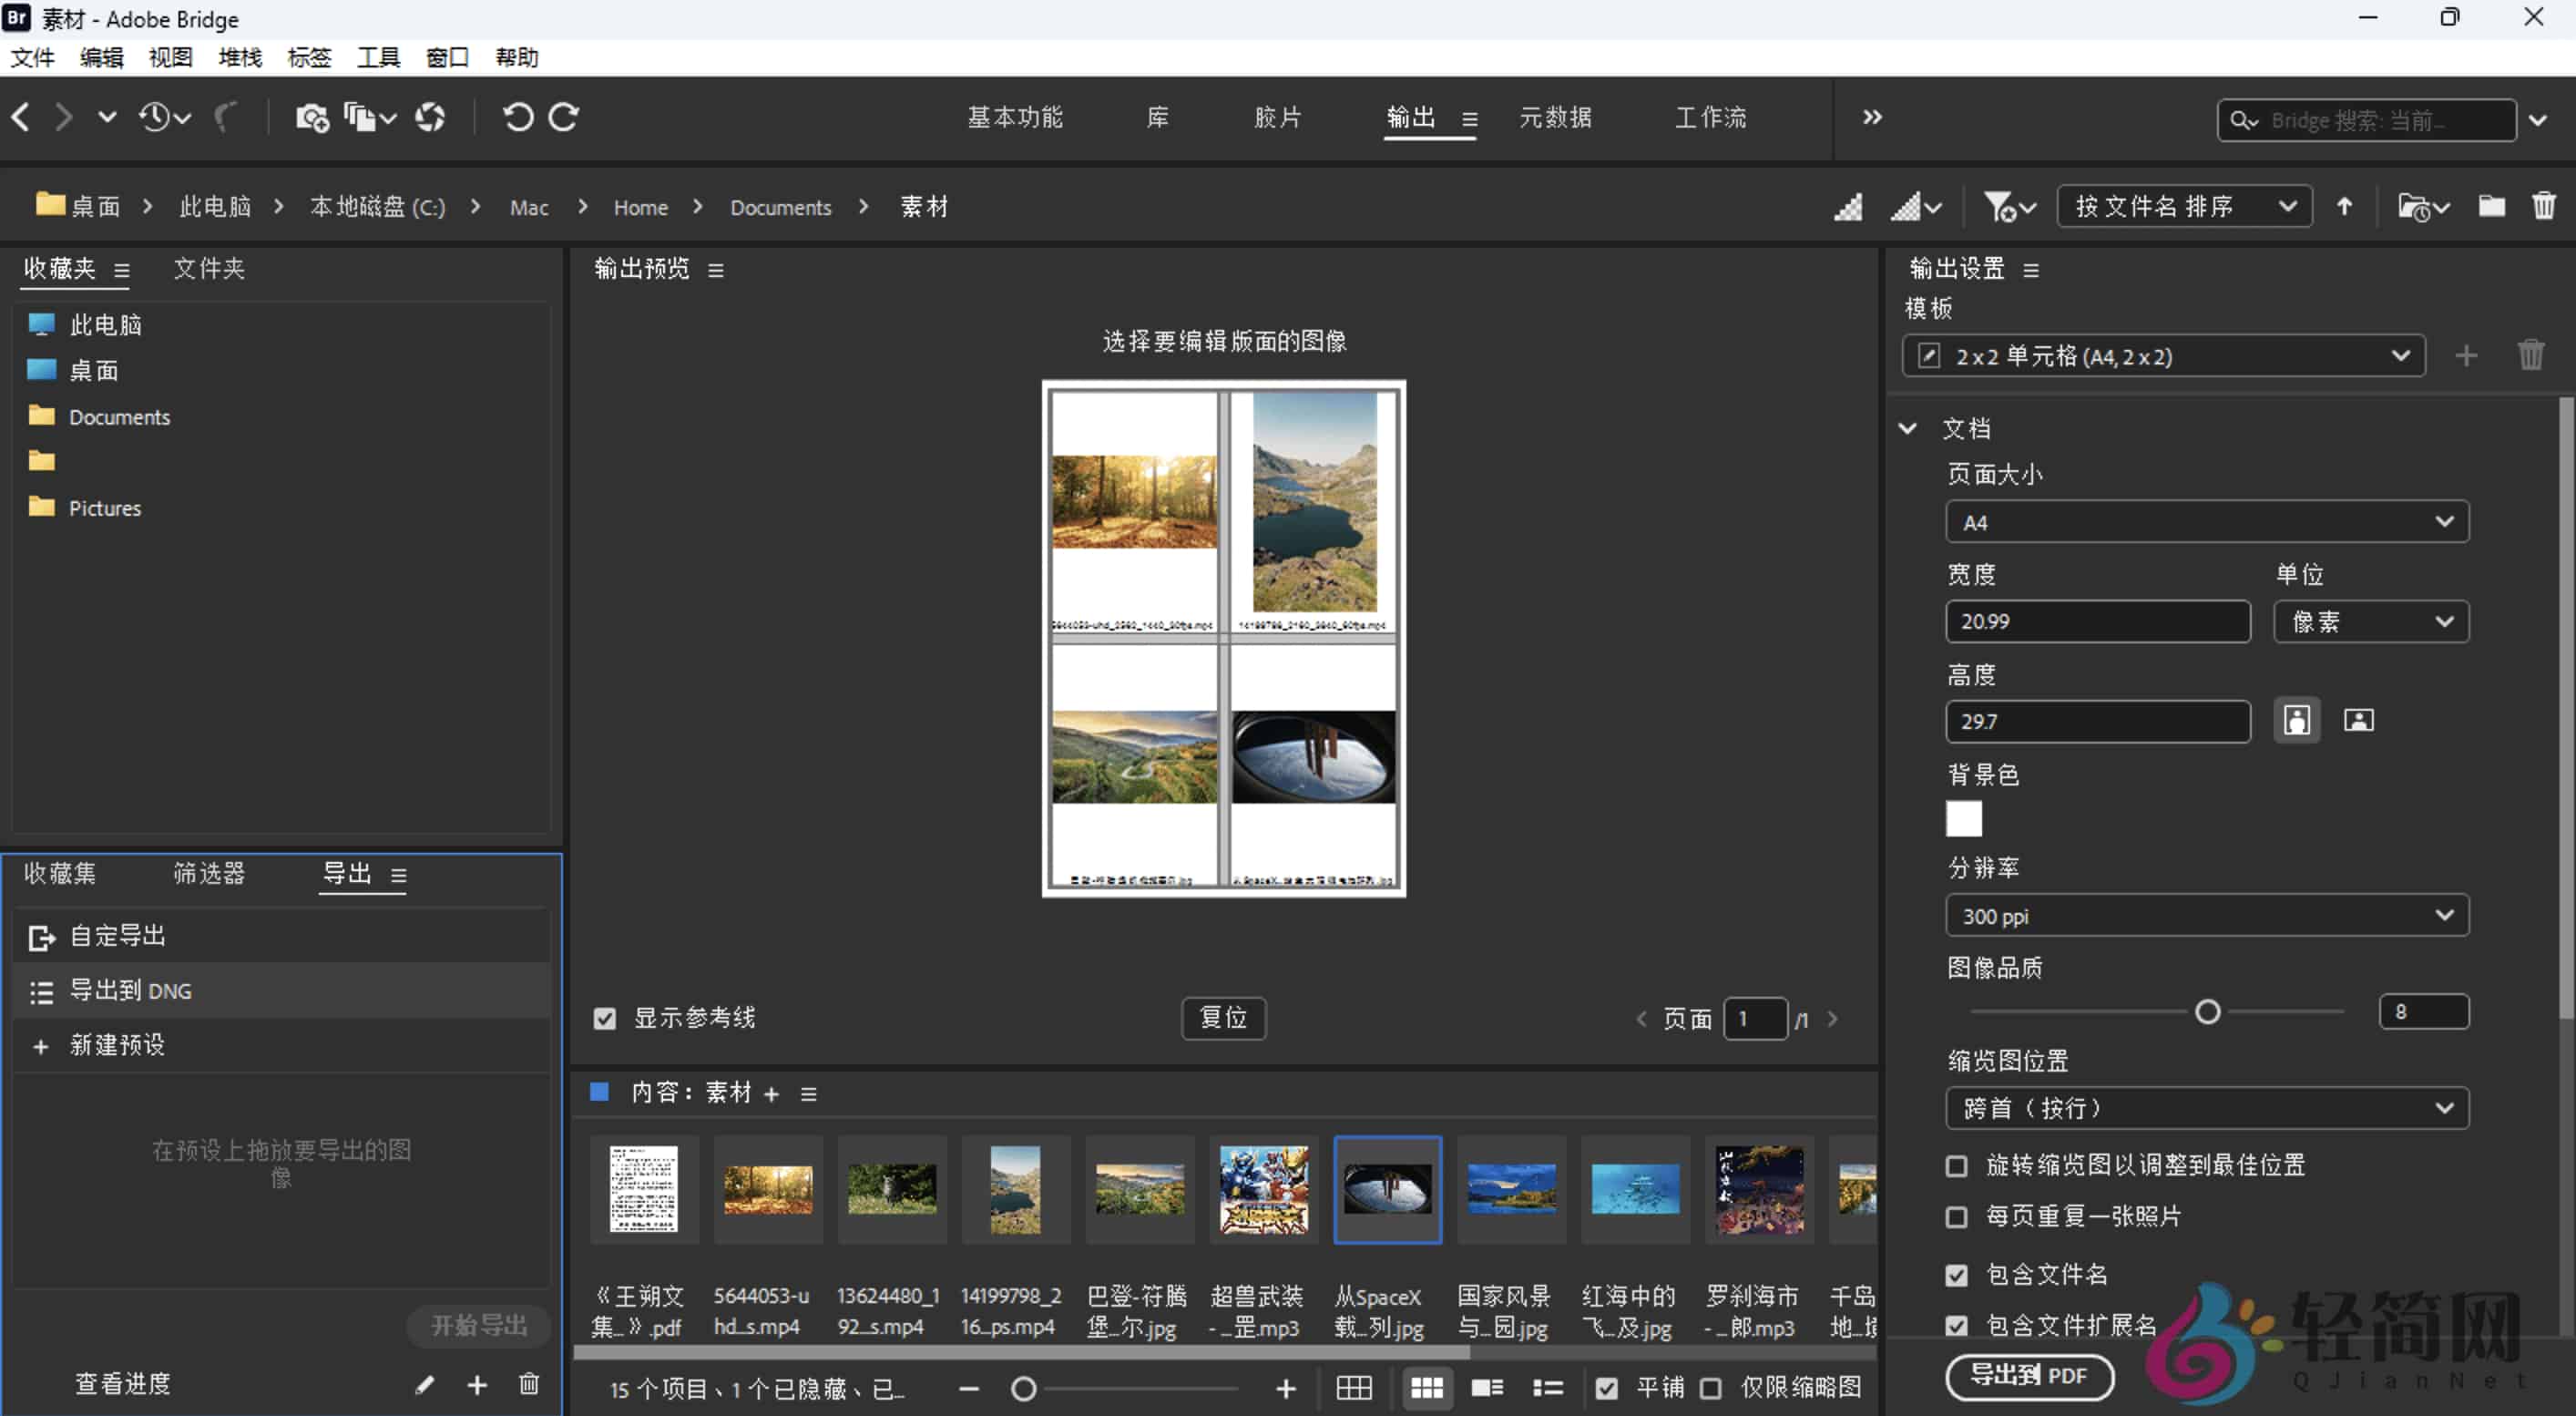Screen dimensions: 2576x1416
Task: Open Camera Raw via the aperture icon
Action: (x=430, y=117)
